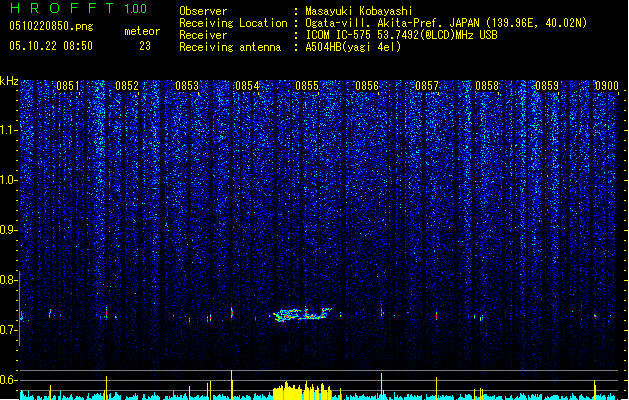Click the 0.7 kHz frequency label
Screen dimensions: 629x400
click(8, 330)
